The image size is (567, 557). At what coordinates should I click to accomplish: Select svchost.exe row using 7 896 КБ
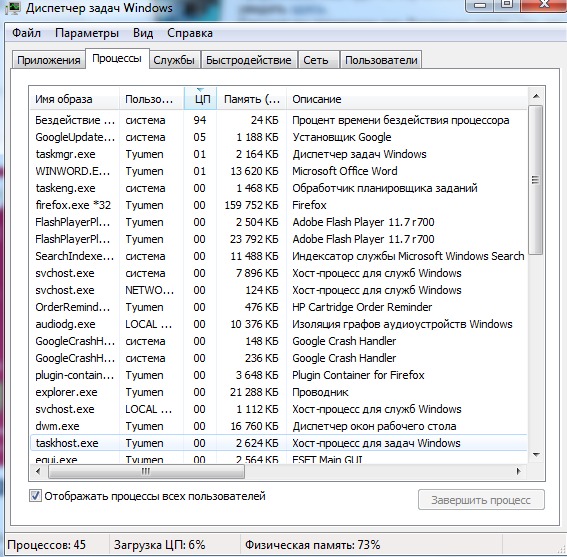[278, 273]
